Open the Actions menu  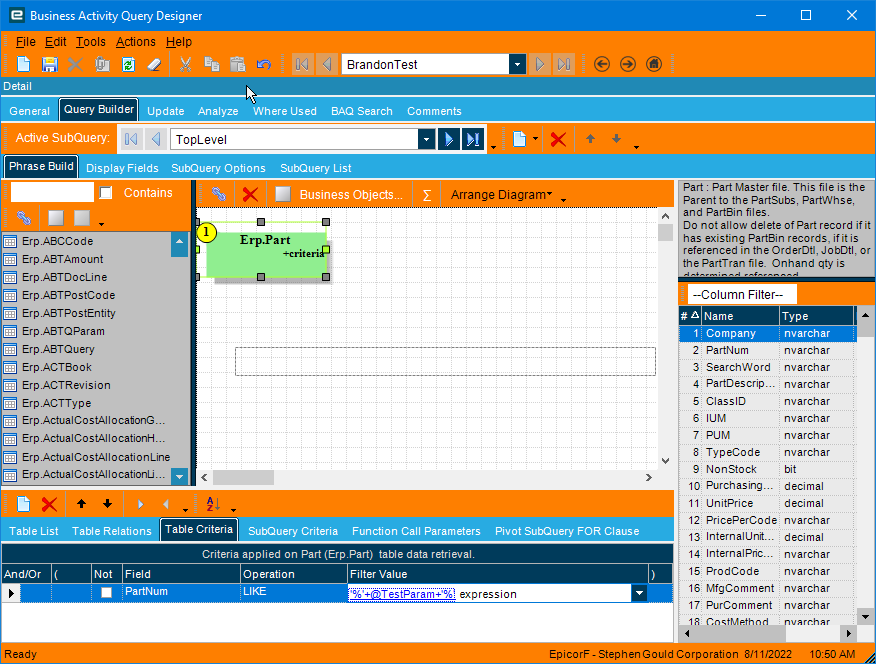point(136,42)
